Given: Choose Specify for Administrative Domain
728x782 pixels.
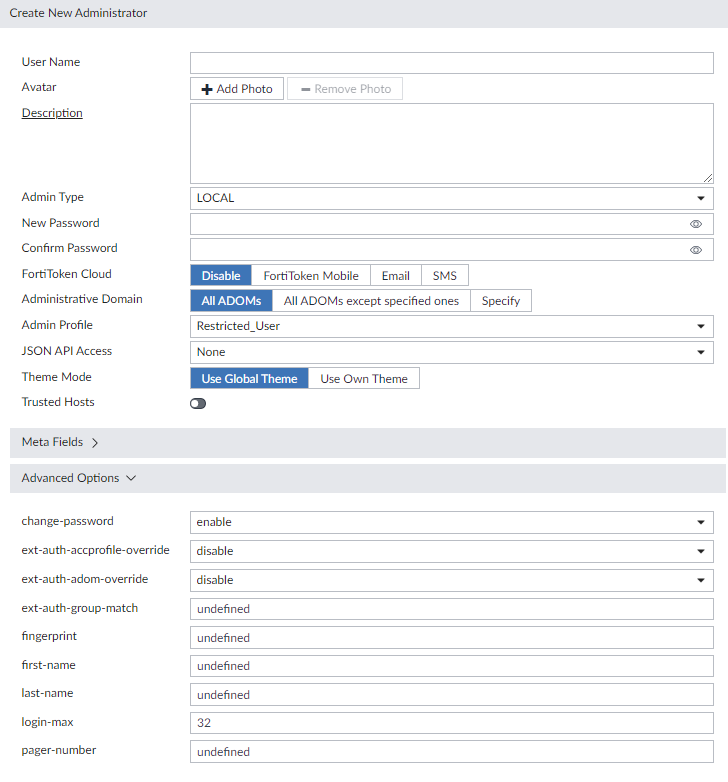Looking at the screenshot, I should (501, 301).
